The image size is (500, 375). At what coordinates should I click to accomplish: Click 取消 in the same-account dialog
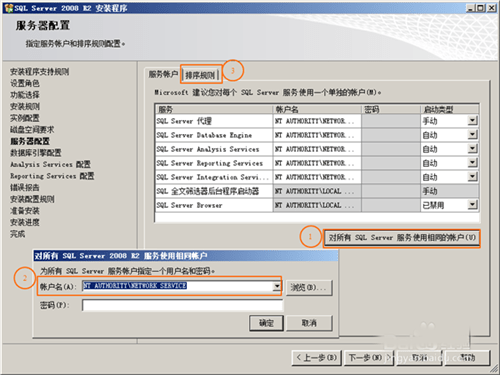[309, 323]
